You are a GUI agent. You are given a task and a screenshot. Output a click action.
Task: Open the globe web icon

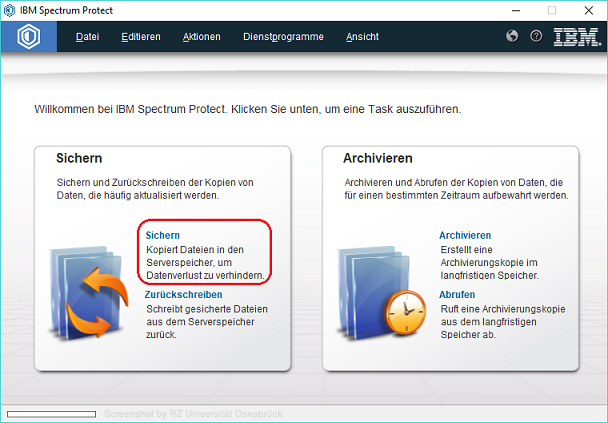click(x=513, y=37)
